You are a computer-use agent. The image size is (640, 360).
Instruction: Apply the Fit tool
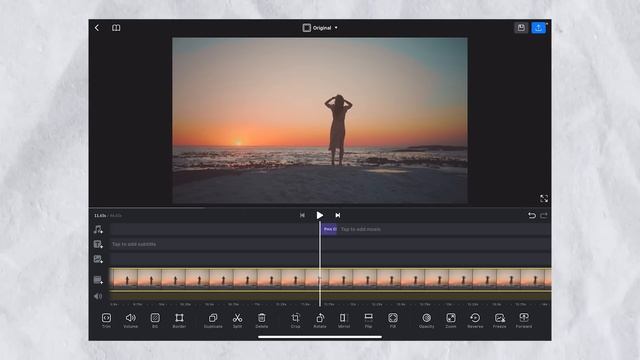point(393,320)
